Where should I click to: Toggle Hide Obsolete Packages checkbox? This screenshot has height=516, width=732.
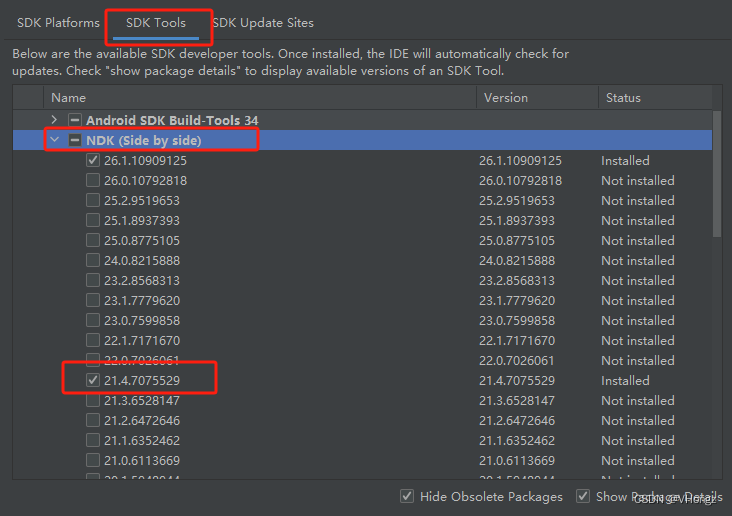pos(407,496)
